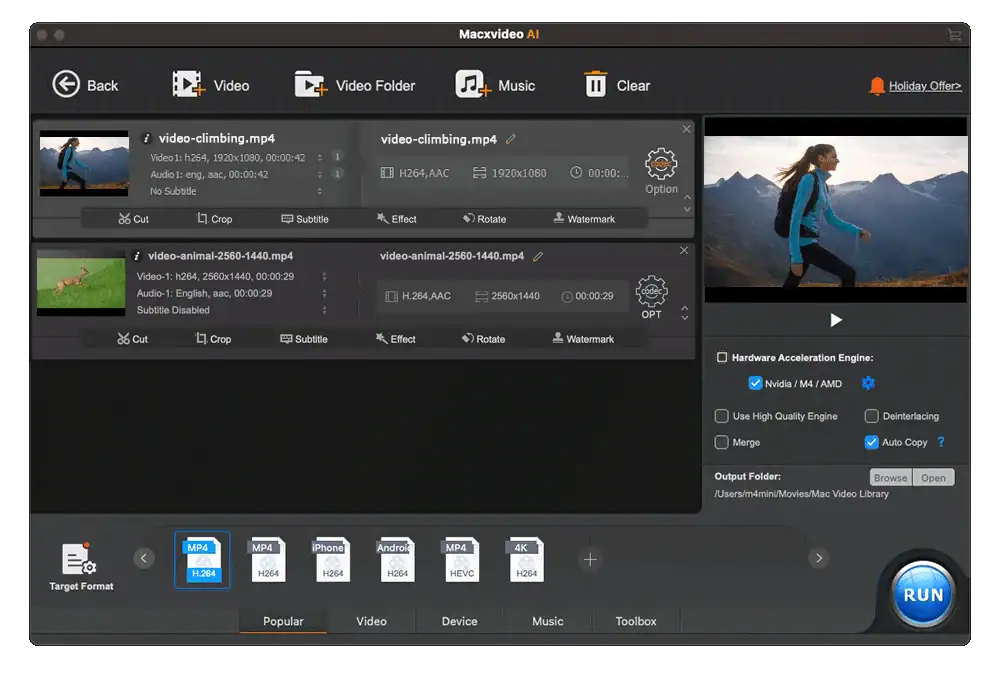1000x682 pixels.
Task: Rename output video-animal-2560-1440.mp4 with pencil icon
Action: pyautogui.click(x=538, y=256)
